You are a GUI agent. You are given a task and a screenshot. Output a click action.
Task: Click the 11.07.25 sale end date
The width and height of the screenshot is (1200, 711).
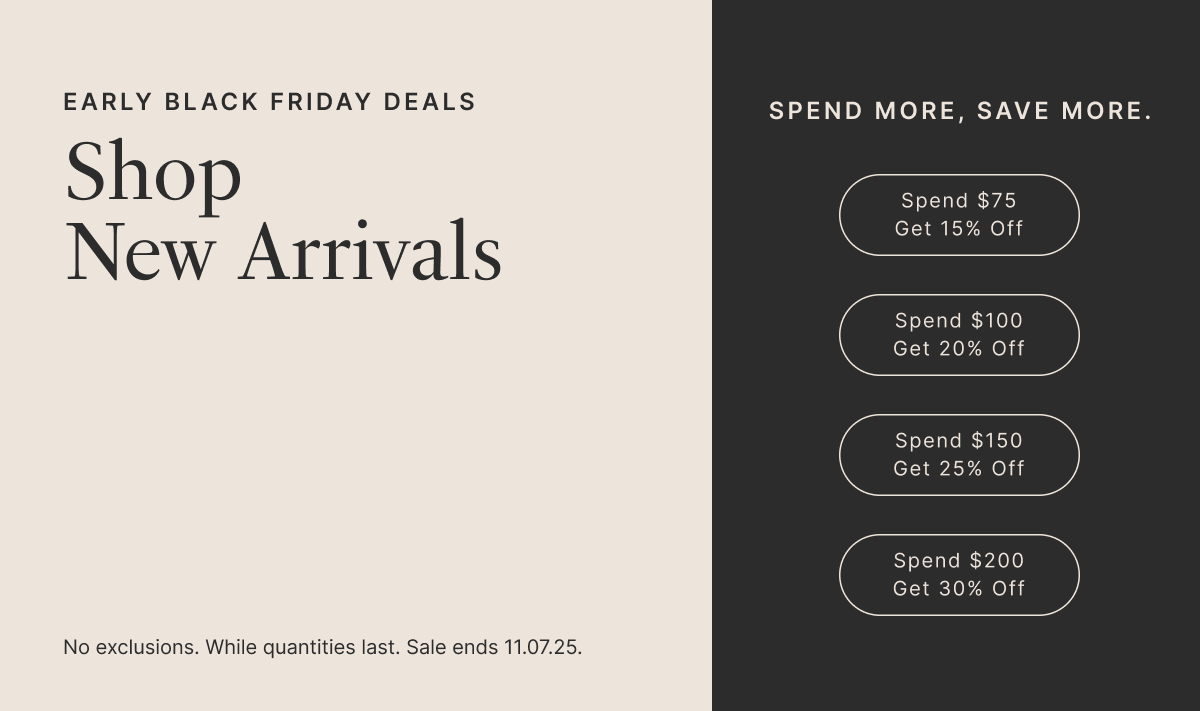coord(542,647)
